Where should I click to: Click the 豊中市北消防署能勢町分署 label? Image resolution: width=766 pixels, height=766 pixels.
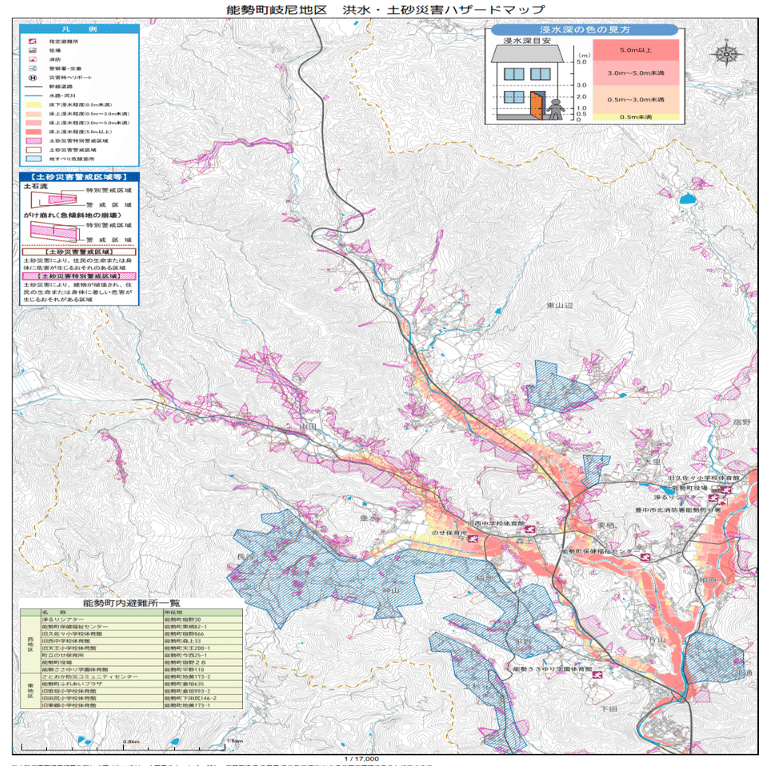pyautogui.click(x=678, y=510)
